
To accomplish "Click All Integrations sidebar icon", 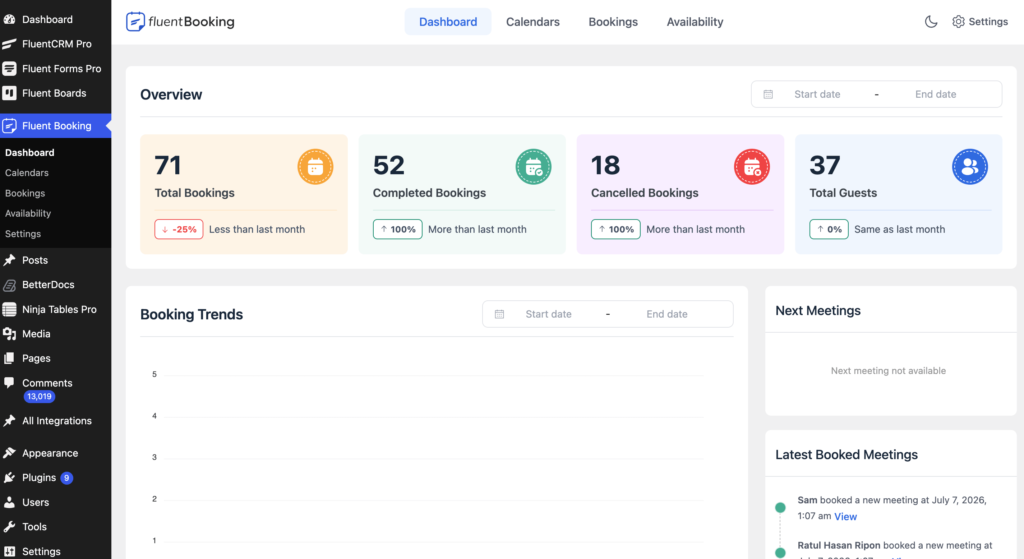I will coord(9,421).
